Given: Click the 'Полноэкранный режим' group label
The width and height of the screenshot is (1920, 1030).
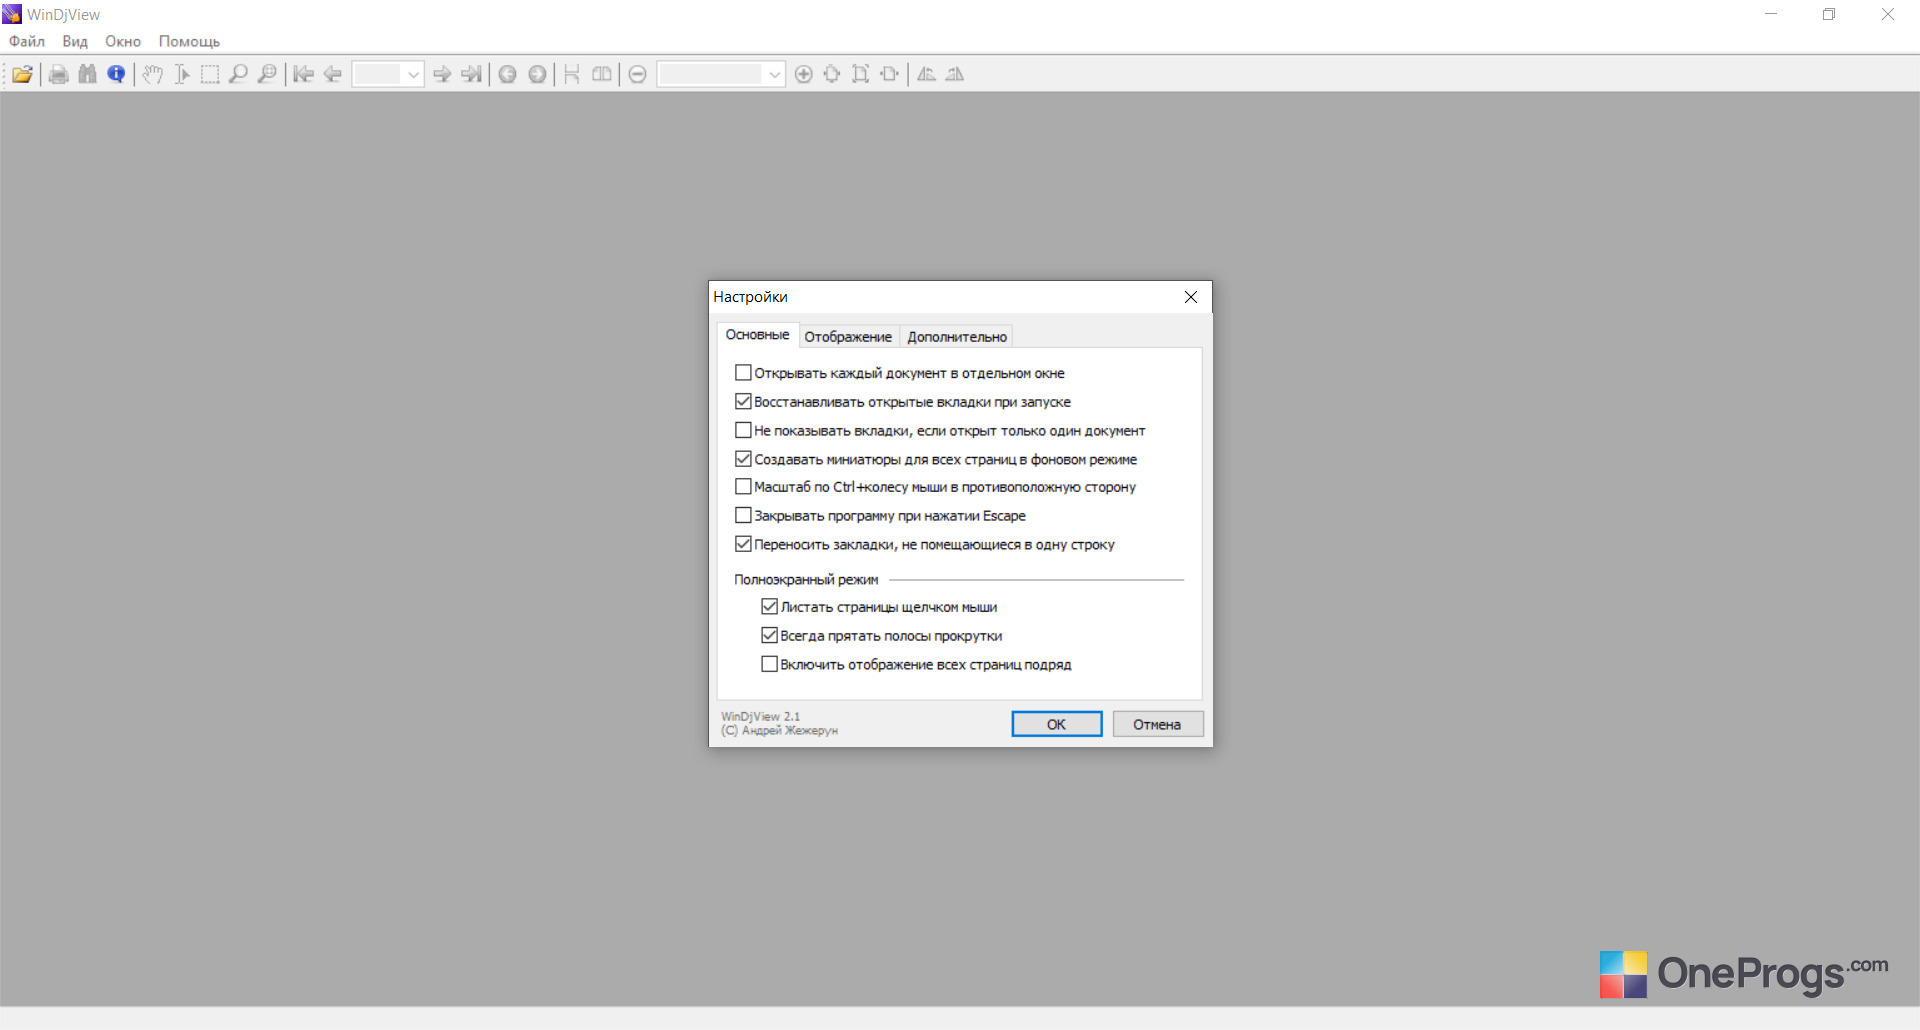Looking at the screenshot, I should pos(806,580).
